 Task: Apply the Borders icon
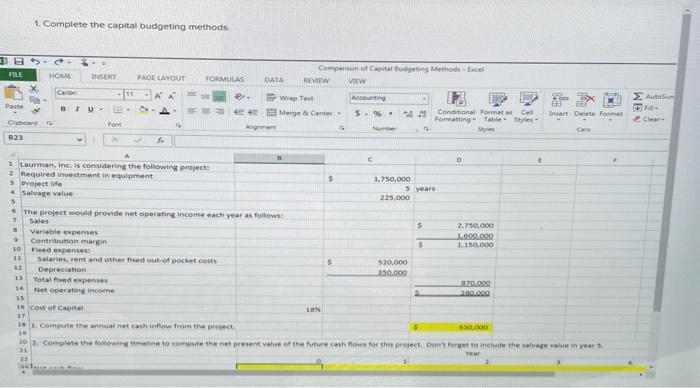118,109
